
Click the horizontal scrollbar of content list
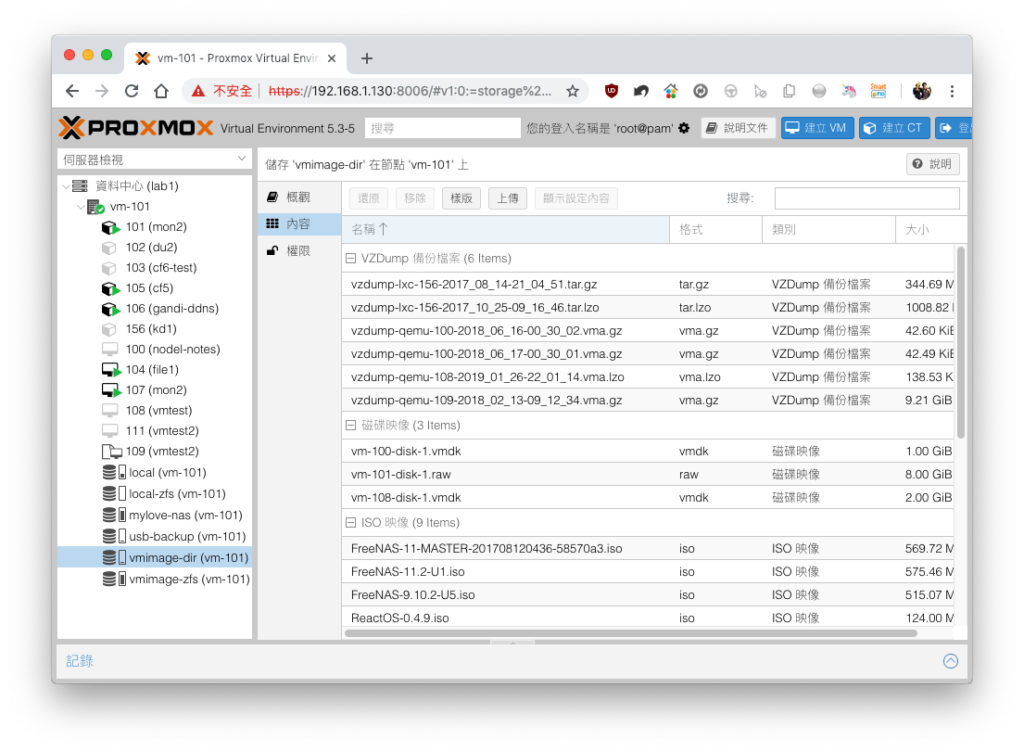click(x=630, y=633)
